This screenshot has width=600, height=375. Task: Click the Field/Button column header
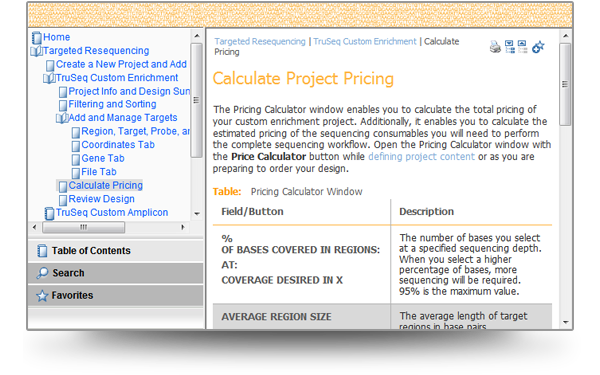coord(253,212)
